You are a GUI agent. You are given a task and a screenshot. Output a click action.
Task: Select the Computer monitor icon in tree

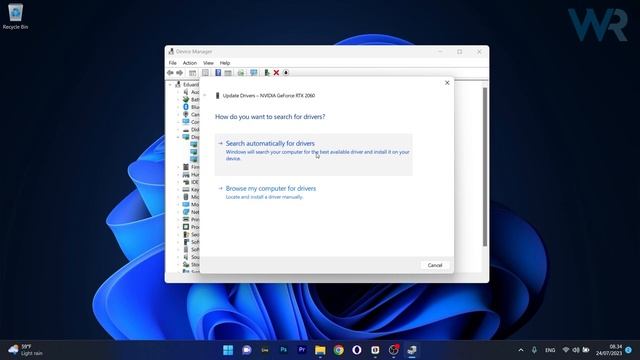(x=186, y=122)
